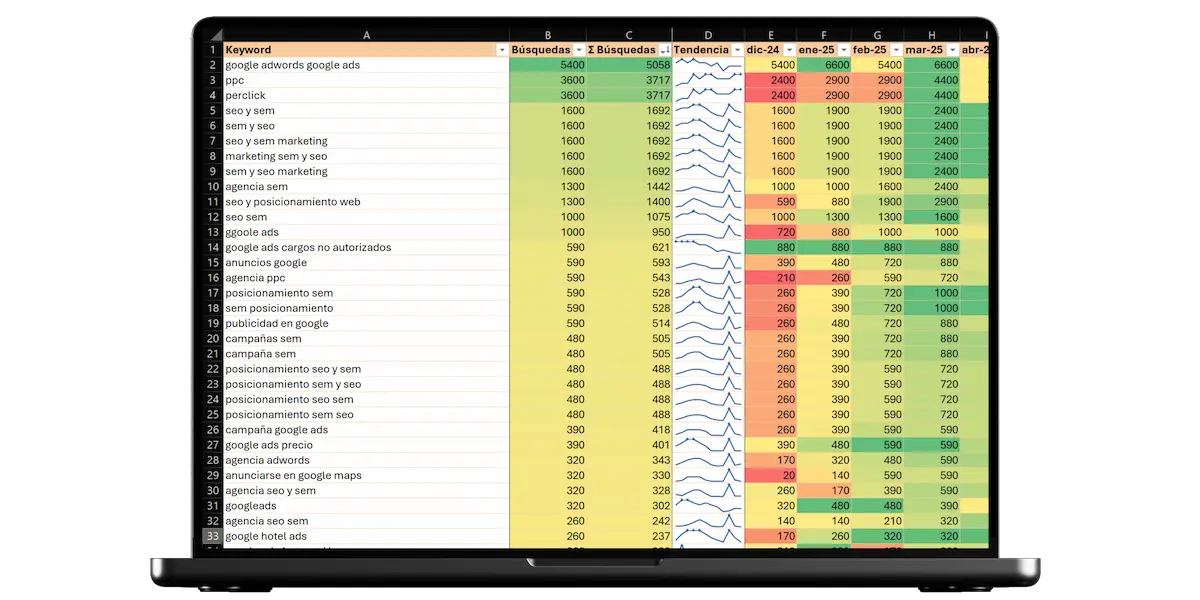
Task: Select column A by its header
Action: (x=366, y=35)
